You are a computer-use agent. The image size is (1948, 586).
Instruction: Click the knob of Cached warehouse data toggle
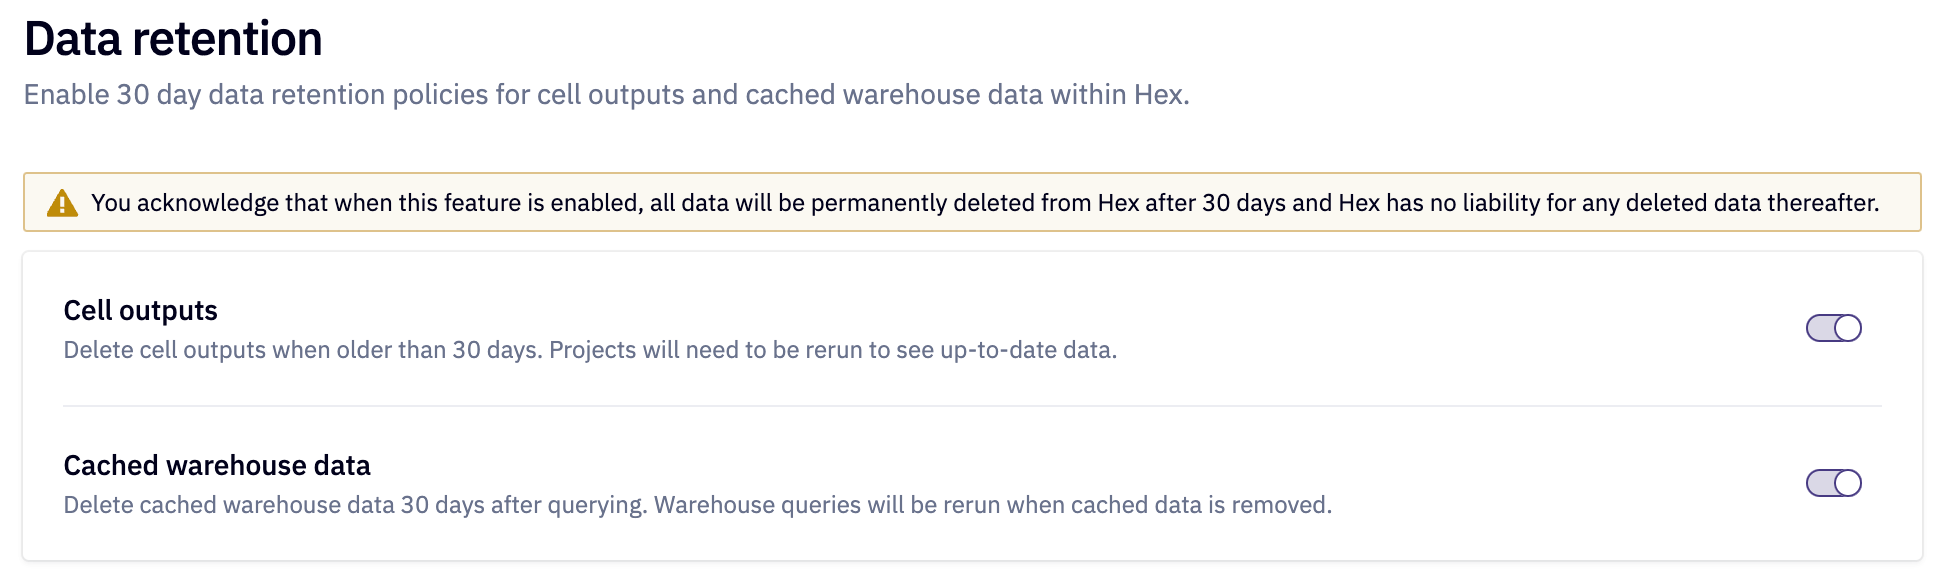[1847, 483]
